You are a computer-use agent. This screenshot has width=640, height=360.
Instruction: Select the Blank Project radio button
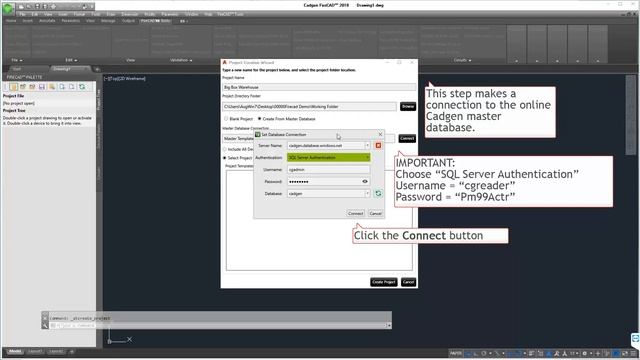226,119
